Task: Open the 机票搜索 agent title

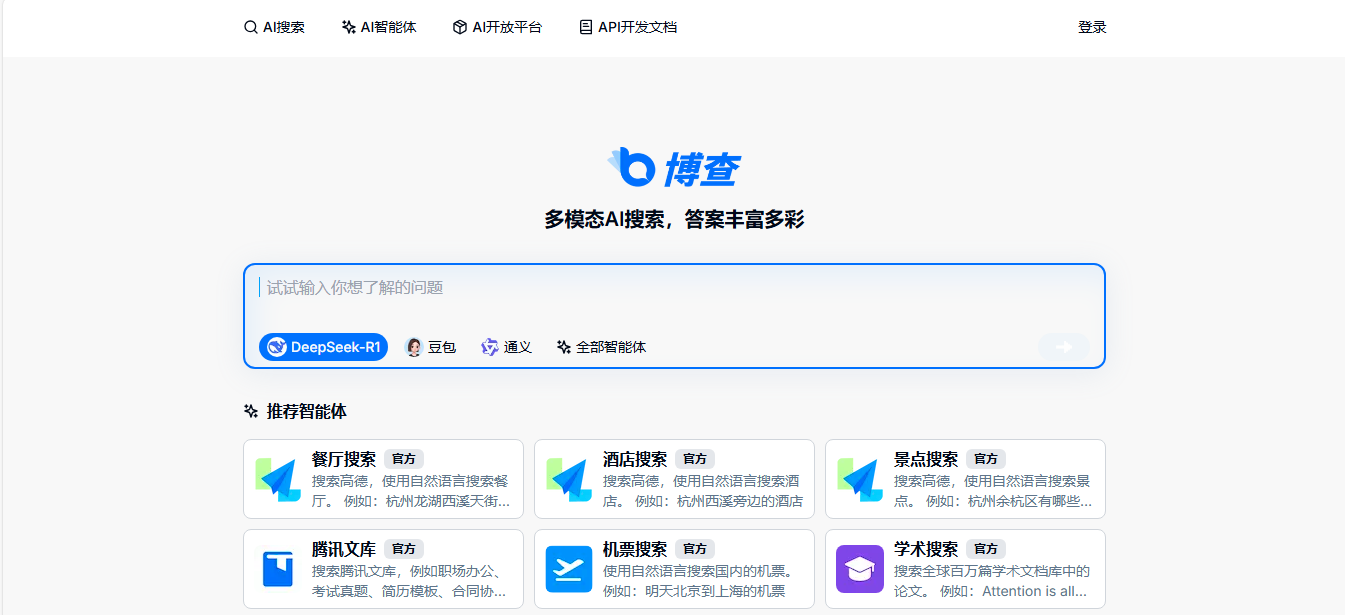Action: pyautogui.click(x=635, y=549)
